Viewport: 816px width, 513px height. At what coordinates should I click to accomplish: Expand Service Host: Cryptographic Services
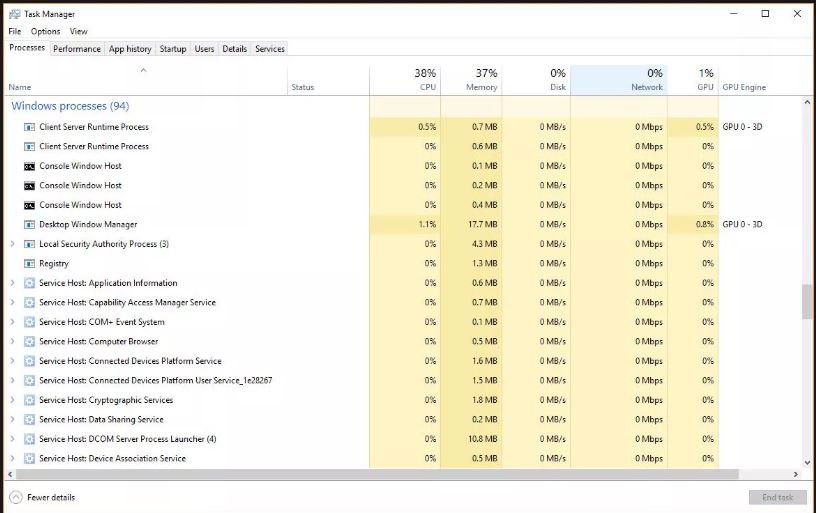pyautogui.click(x=12, y=400)
